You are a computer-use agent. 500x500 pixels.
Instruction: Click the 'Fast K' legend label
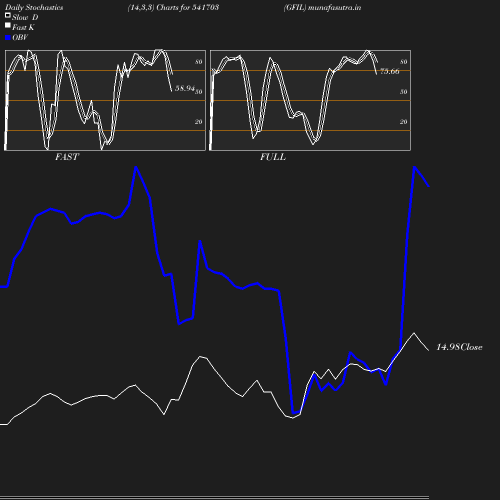coord(23,27)
